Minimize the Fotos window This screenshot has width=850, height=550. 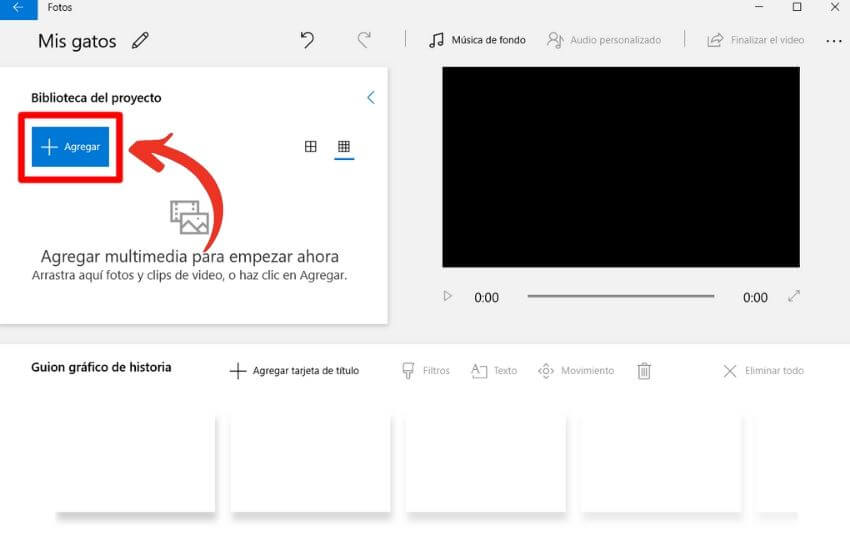[x=759, y=7]
